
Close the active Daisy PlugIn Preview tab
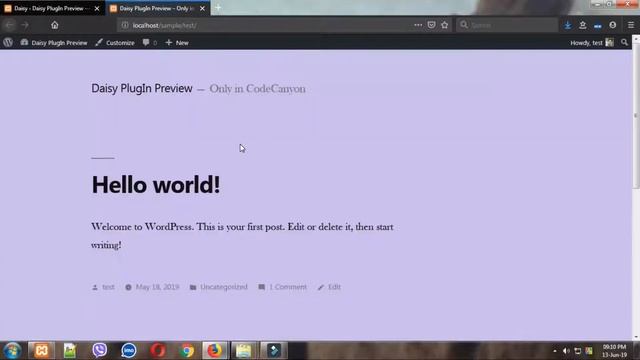click(202, 8)
